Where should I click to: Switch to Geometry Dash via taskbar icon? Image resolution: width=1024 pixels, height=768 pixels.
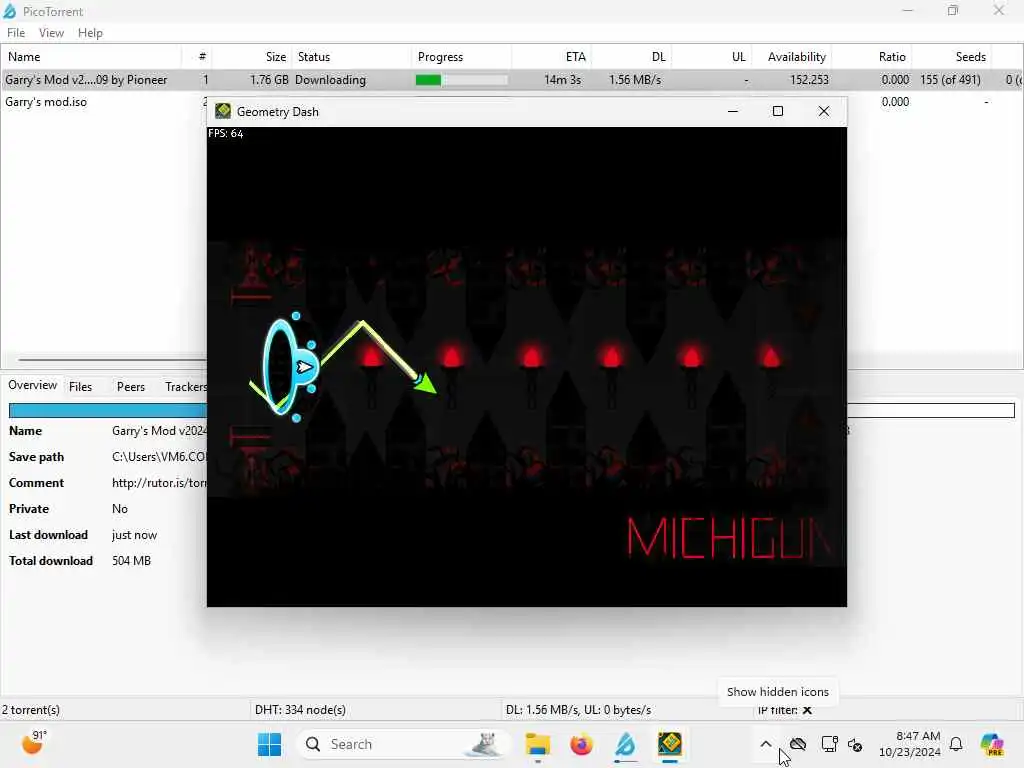click(669, 744)
